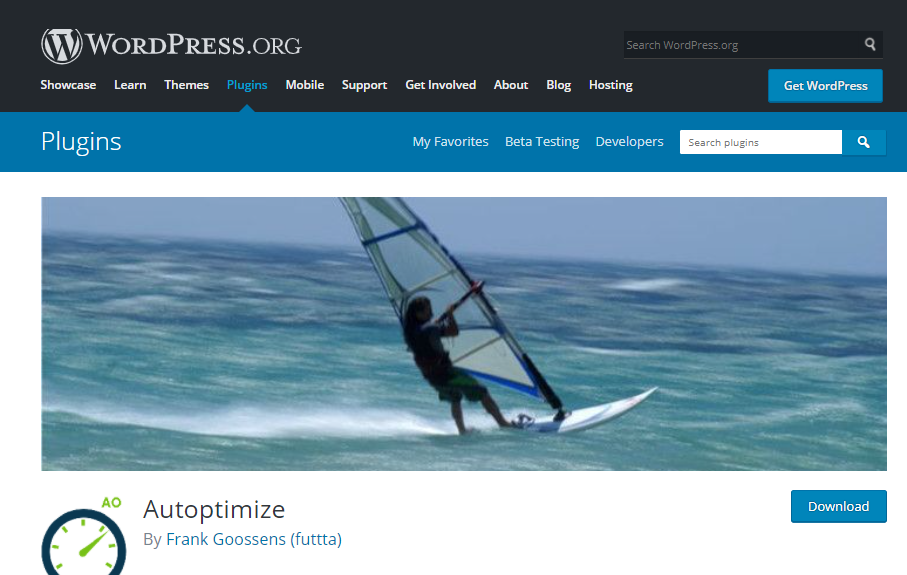Open the Themes page
This screenshot has height=575, width=907.
pos(186,85)
